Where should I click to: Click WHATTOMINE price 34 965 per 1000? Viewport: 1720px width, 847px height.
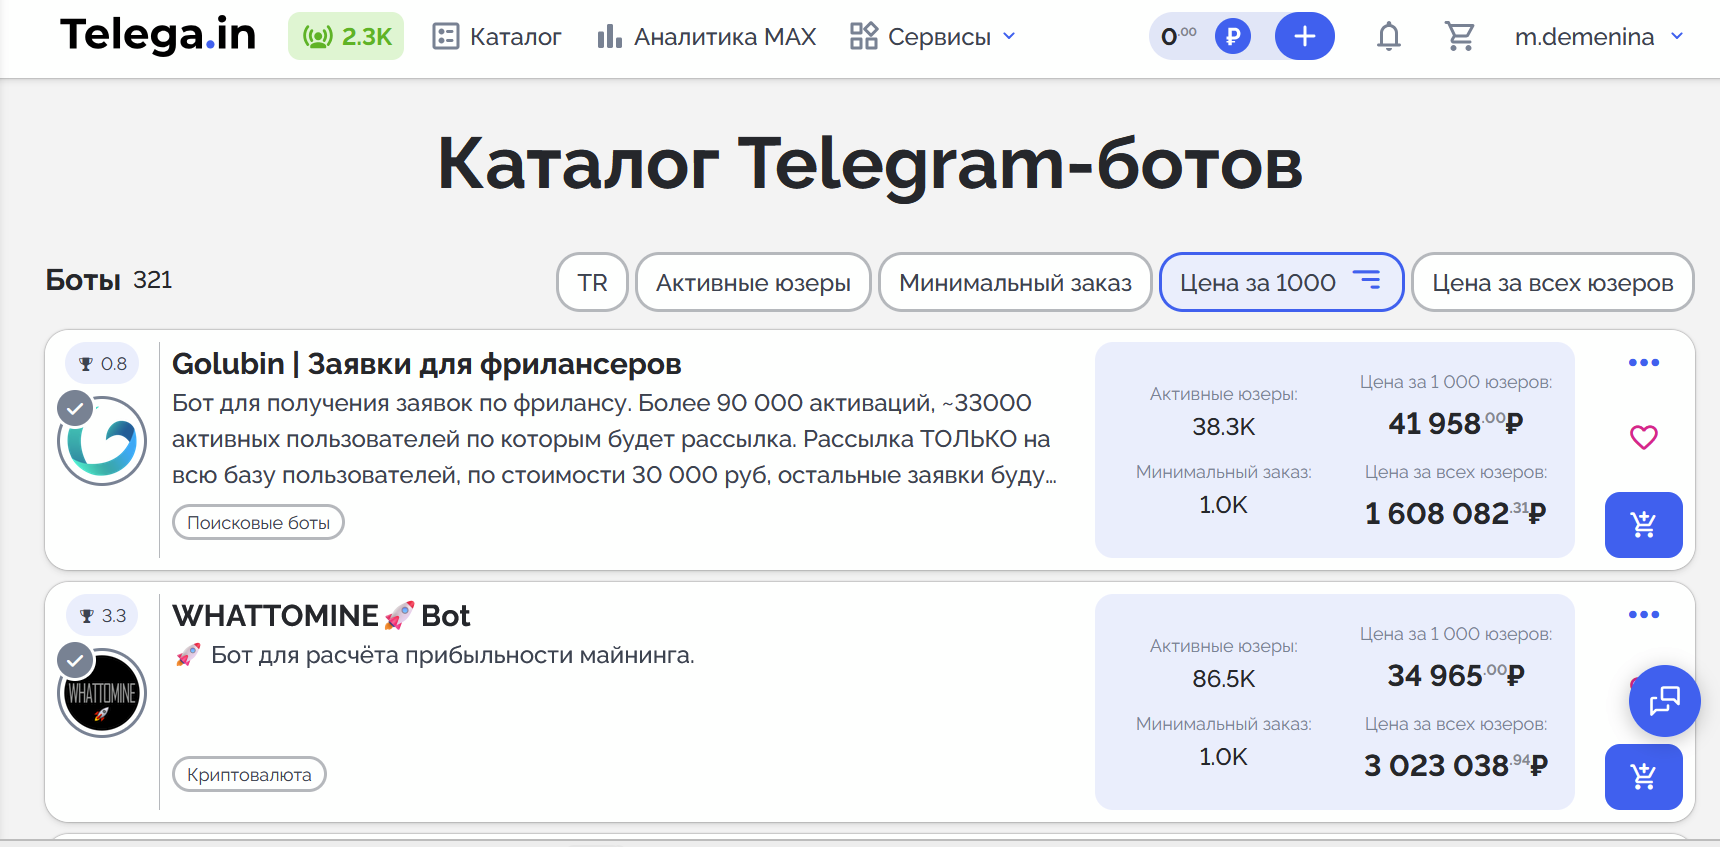coord(1455,676)
